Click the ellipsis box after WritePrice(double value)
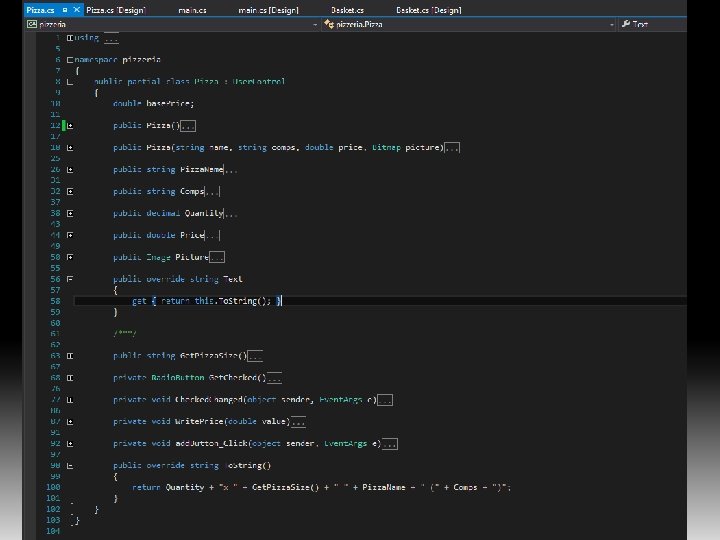Image resolution: width=720 pixels, height=540 pixels. pyautogui.click(x=298, y=422)
